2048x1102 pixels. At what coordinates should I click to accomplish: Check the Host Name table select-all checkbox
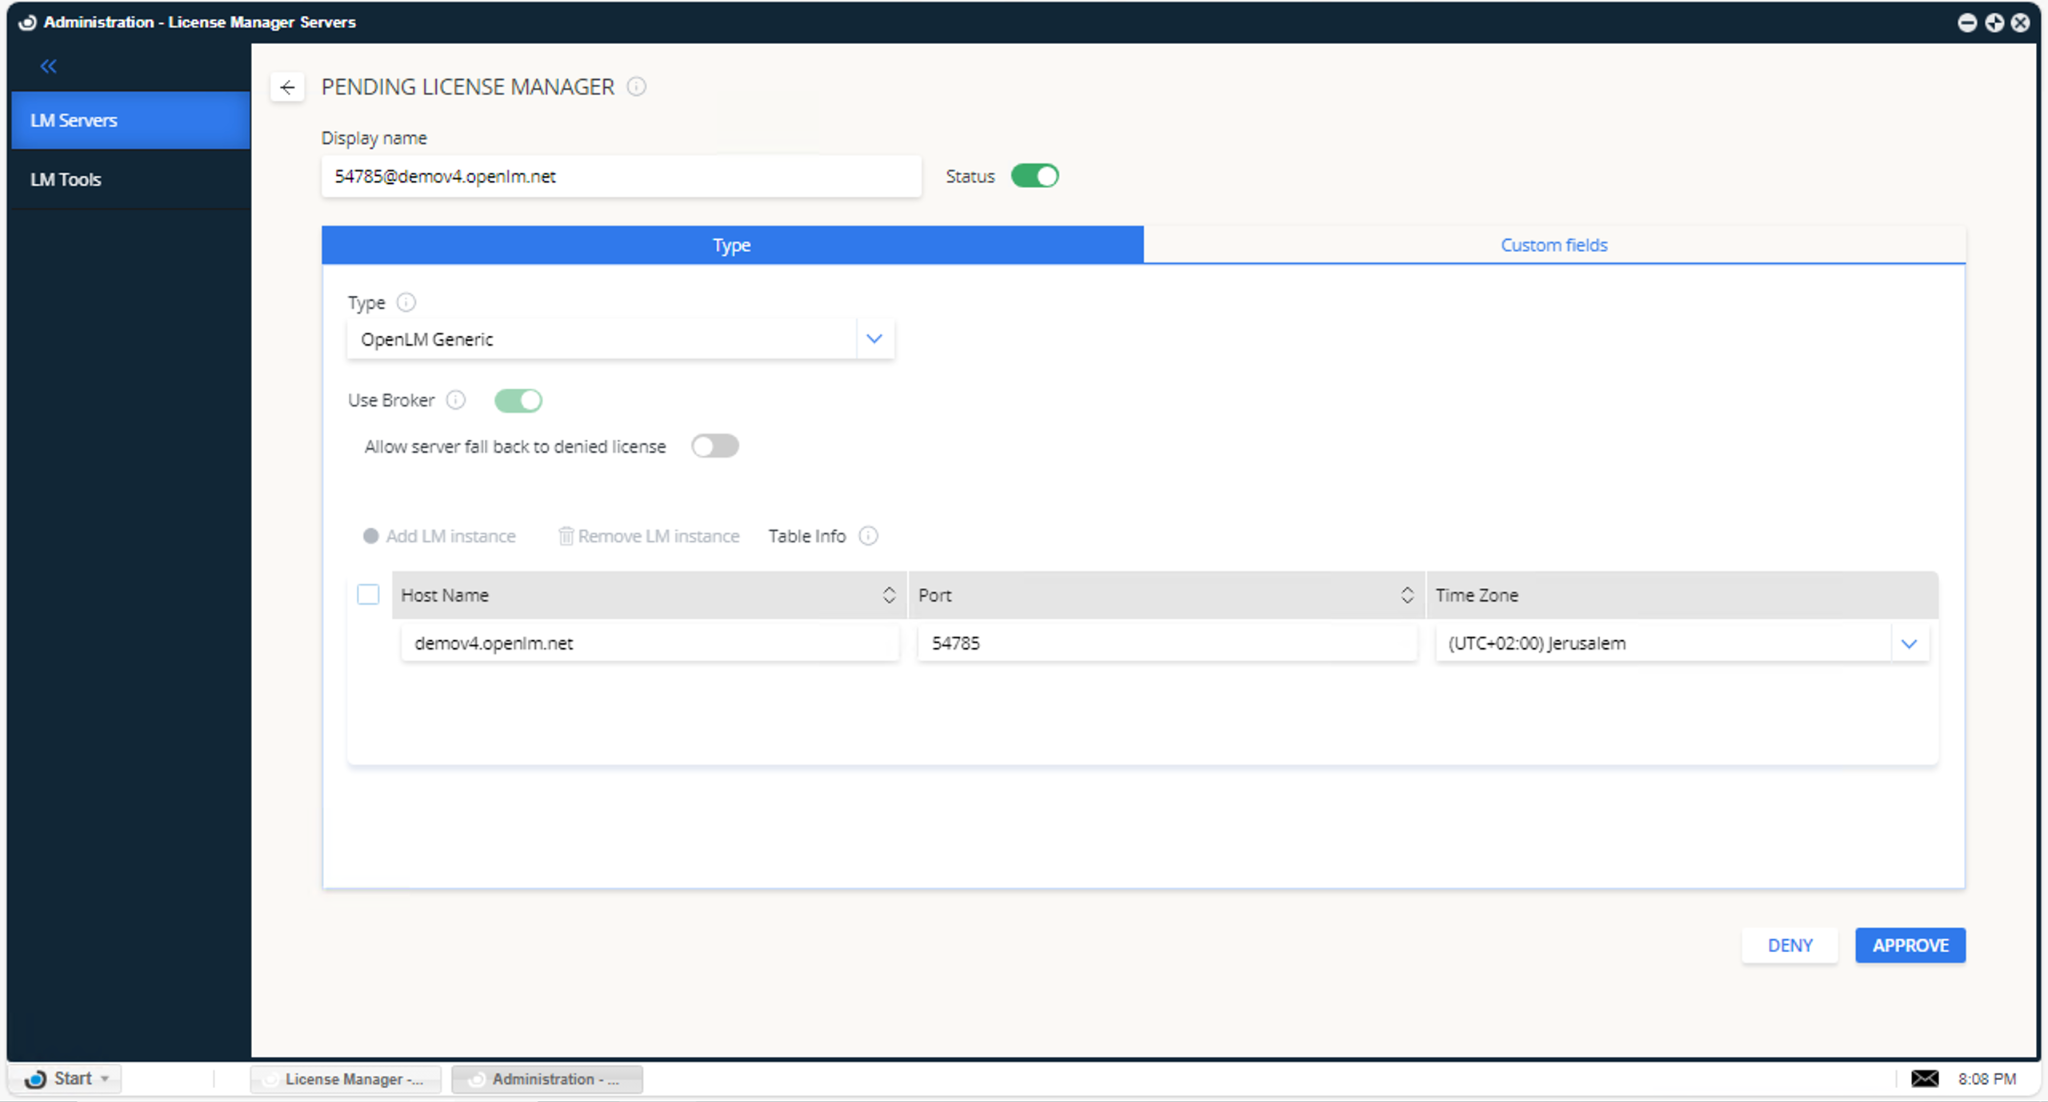[x=368, y=595]
